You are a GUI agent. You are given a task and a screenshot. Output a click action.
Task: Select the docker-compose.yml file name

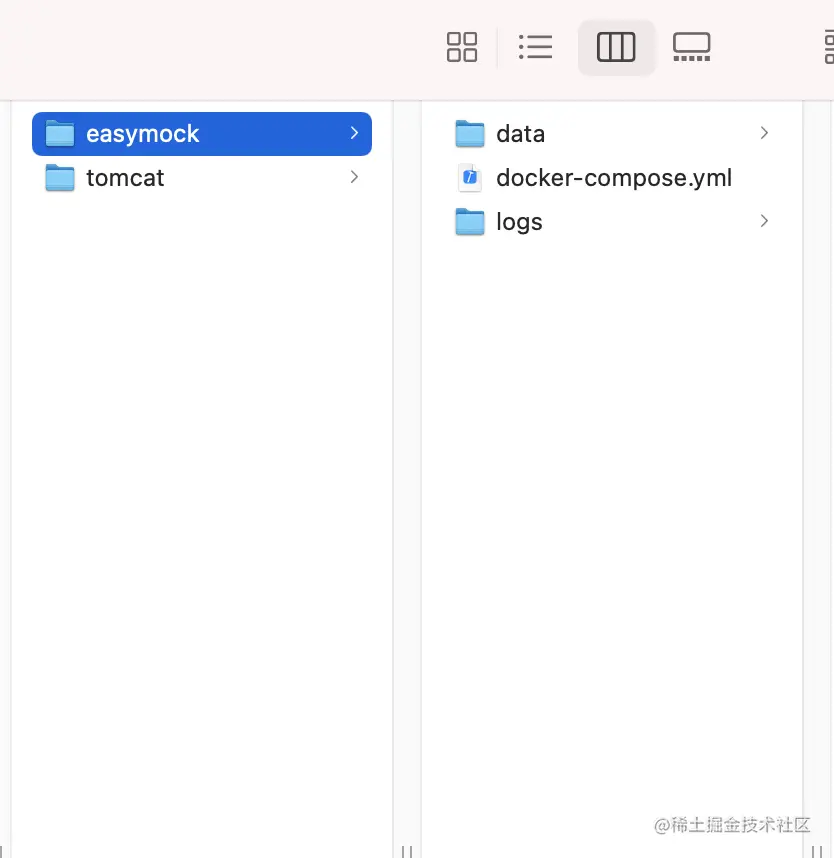[x=613, y=178]
